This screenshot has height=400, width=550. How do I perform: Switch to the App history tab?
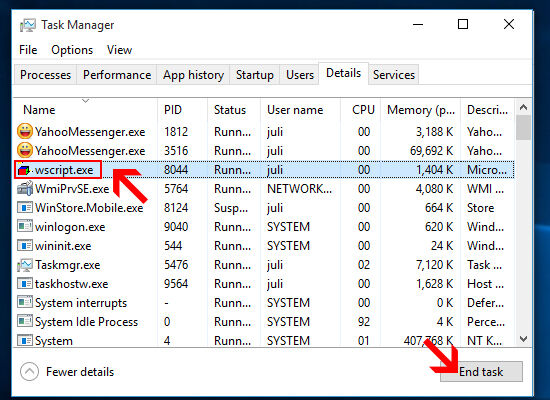193,75
